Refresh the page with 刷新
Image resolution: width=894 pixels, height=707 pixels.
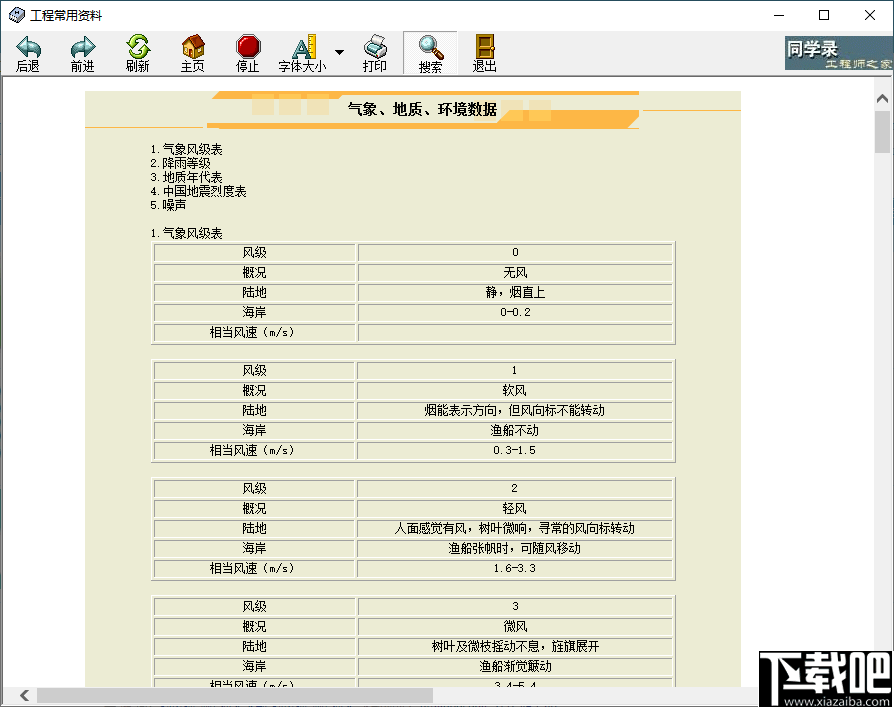137,54
